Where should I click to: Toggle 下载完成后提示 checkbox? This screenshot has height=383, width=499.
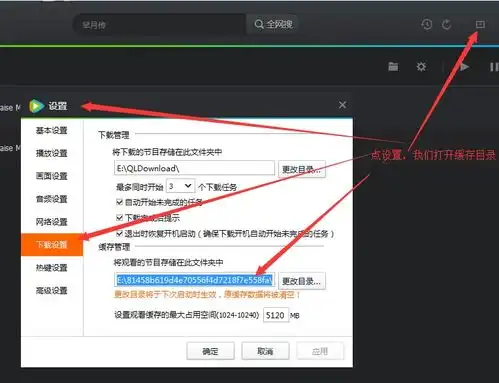[x=119, y=218]
